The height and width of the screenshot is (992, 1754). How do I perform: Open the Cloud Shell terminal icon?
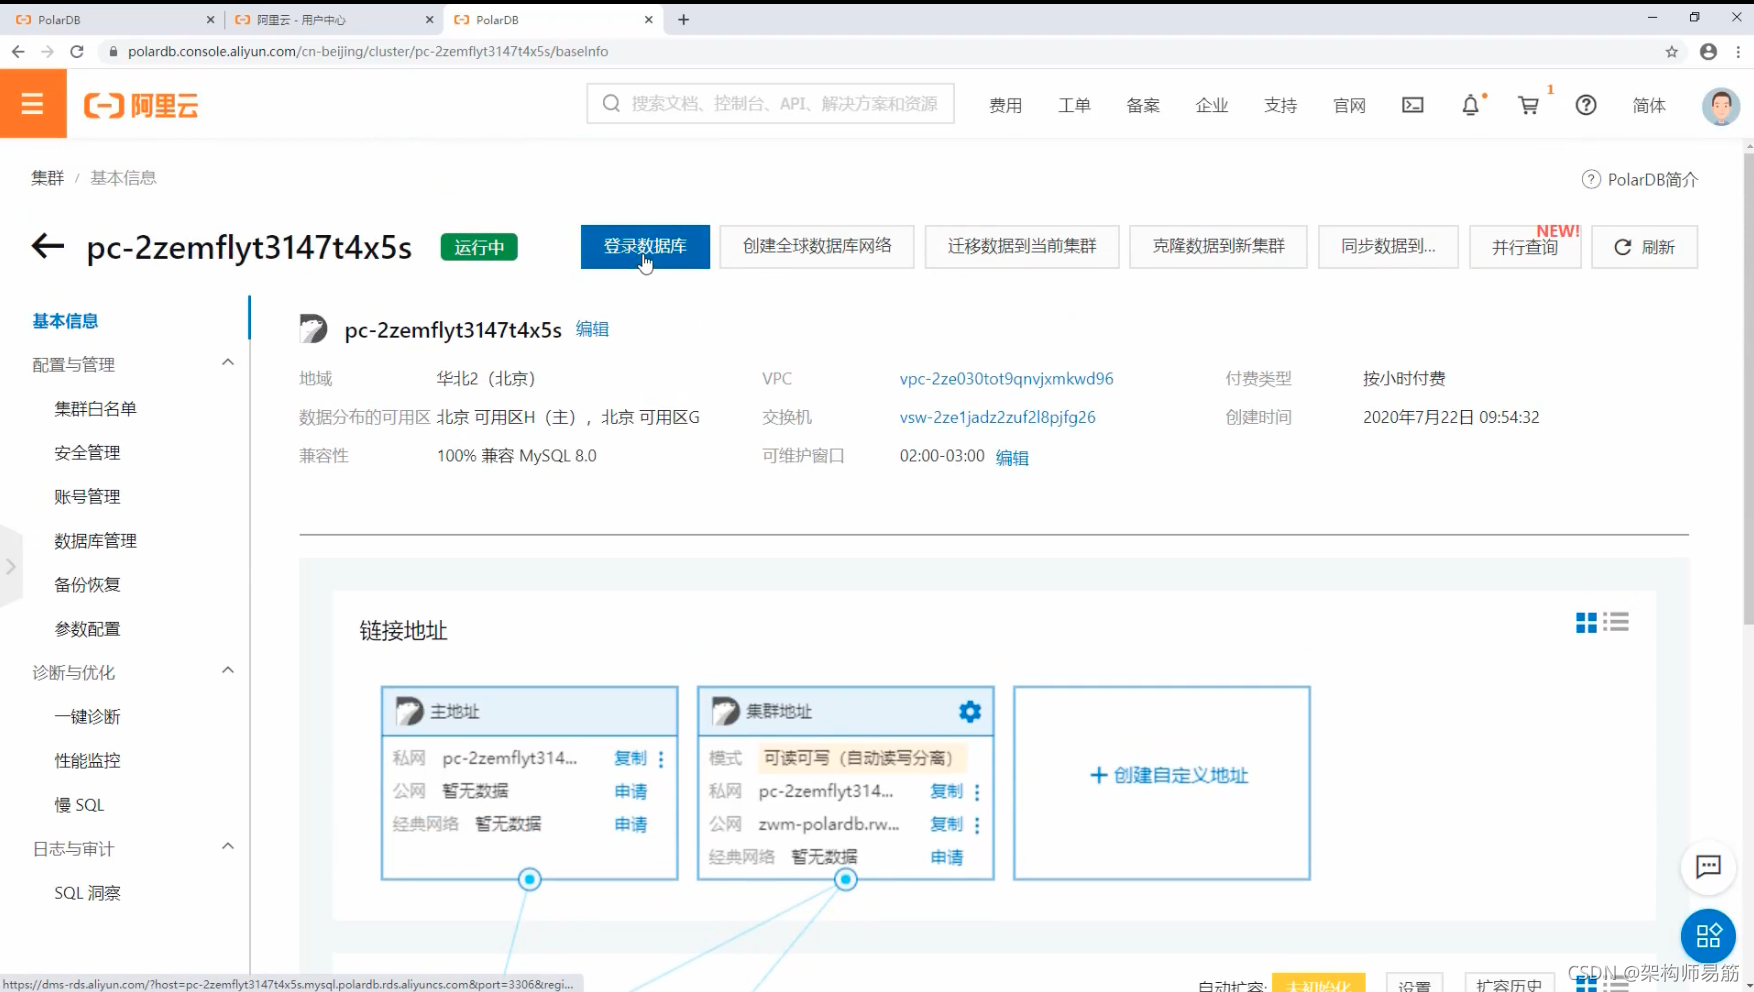coord(1412,105)
